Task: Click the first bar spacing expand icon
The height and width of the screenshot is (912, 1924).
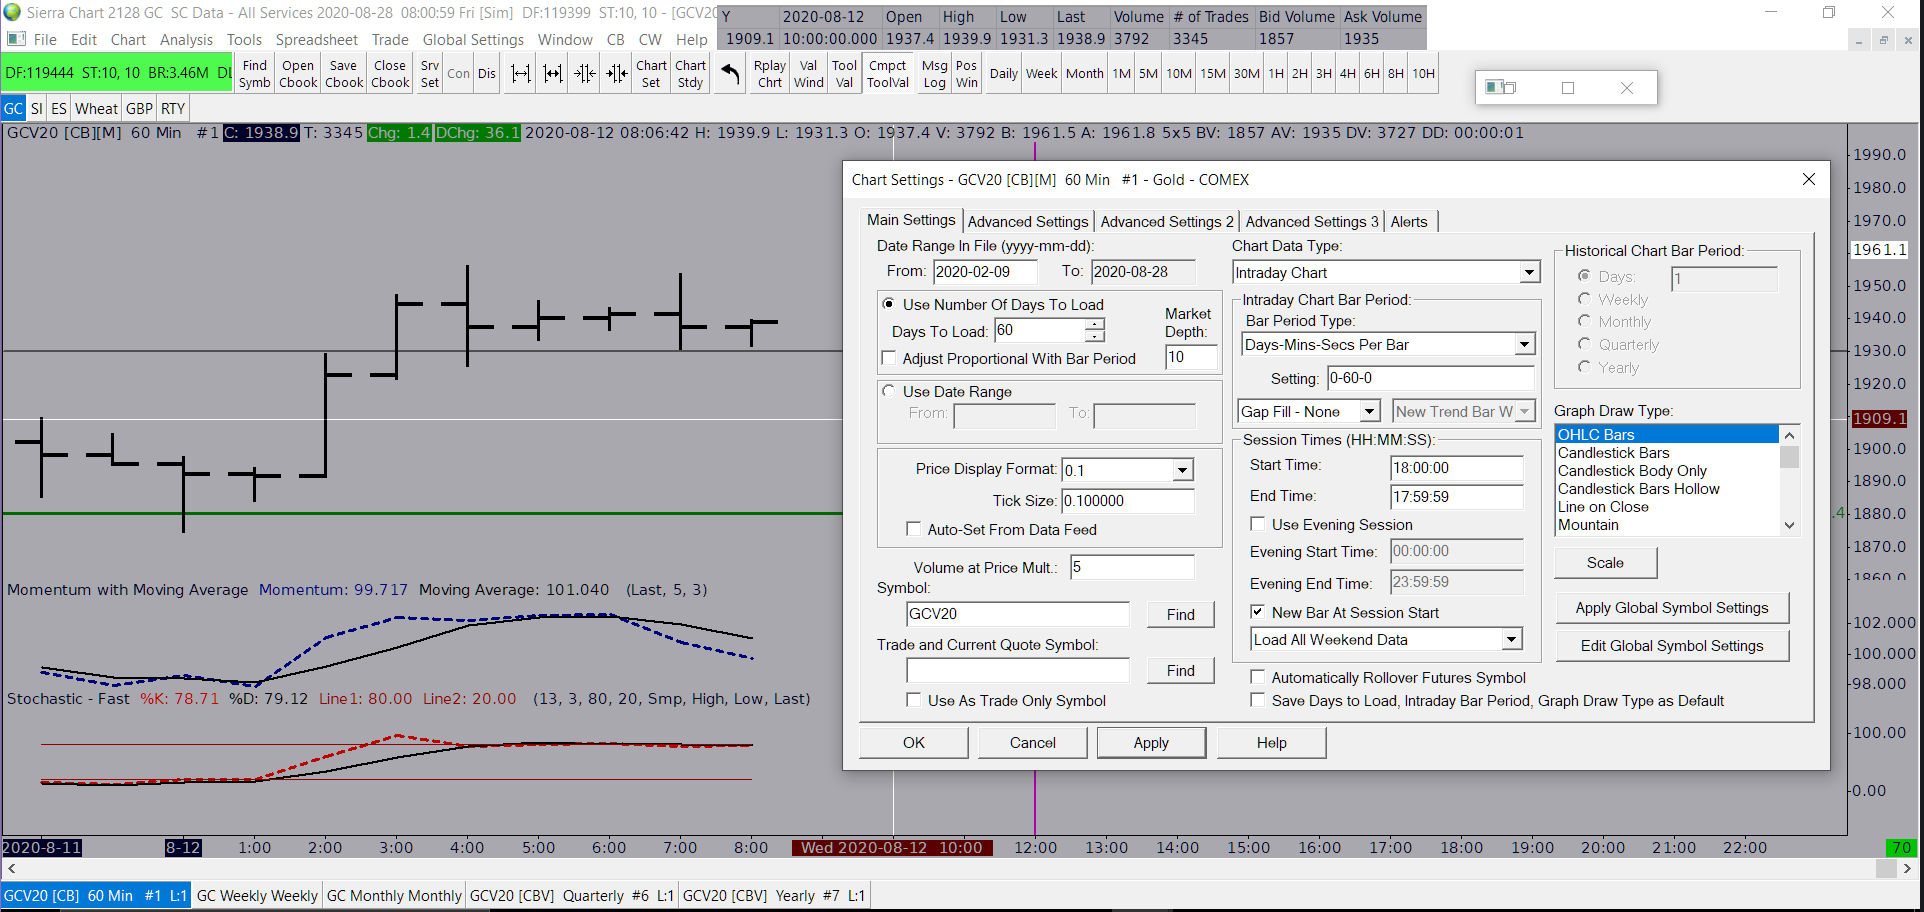Action: click(x=520, y=74)
